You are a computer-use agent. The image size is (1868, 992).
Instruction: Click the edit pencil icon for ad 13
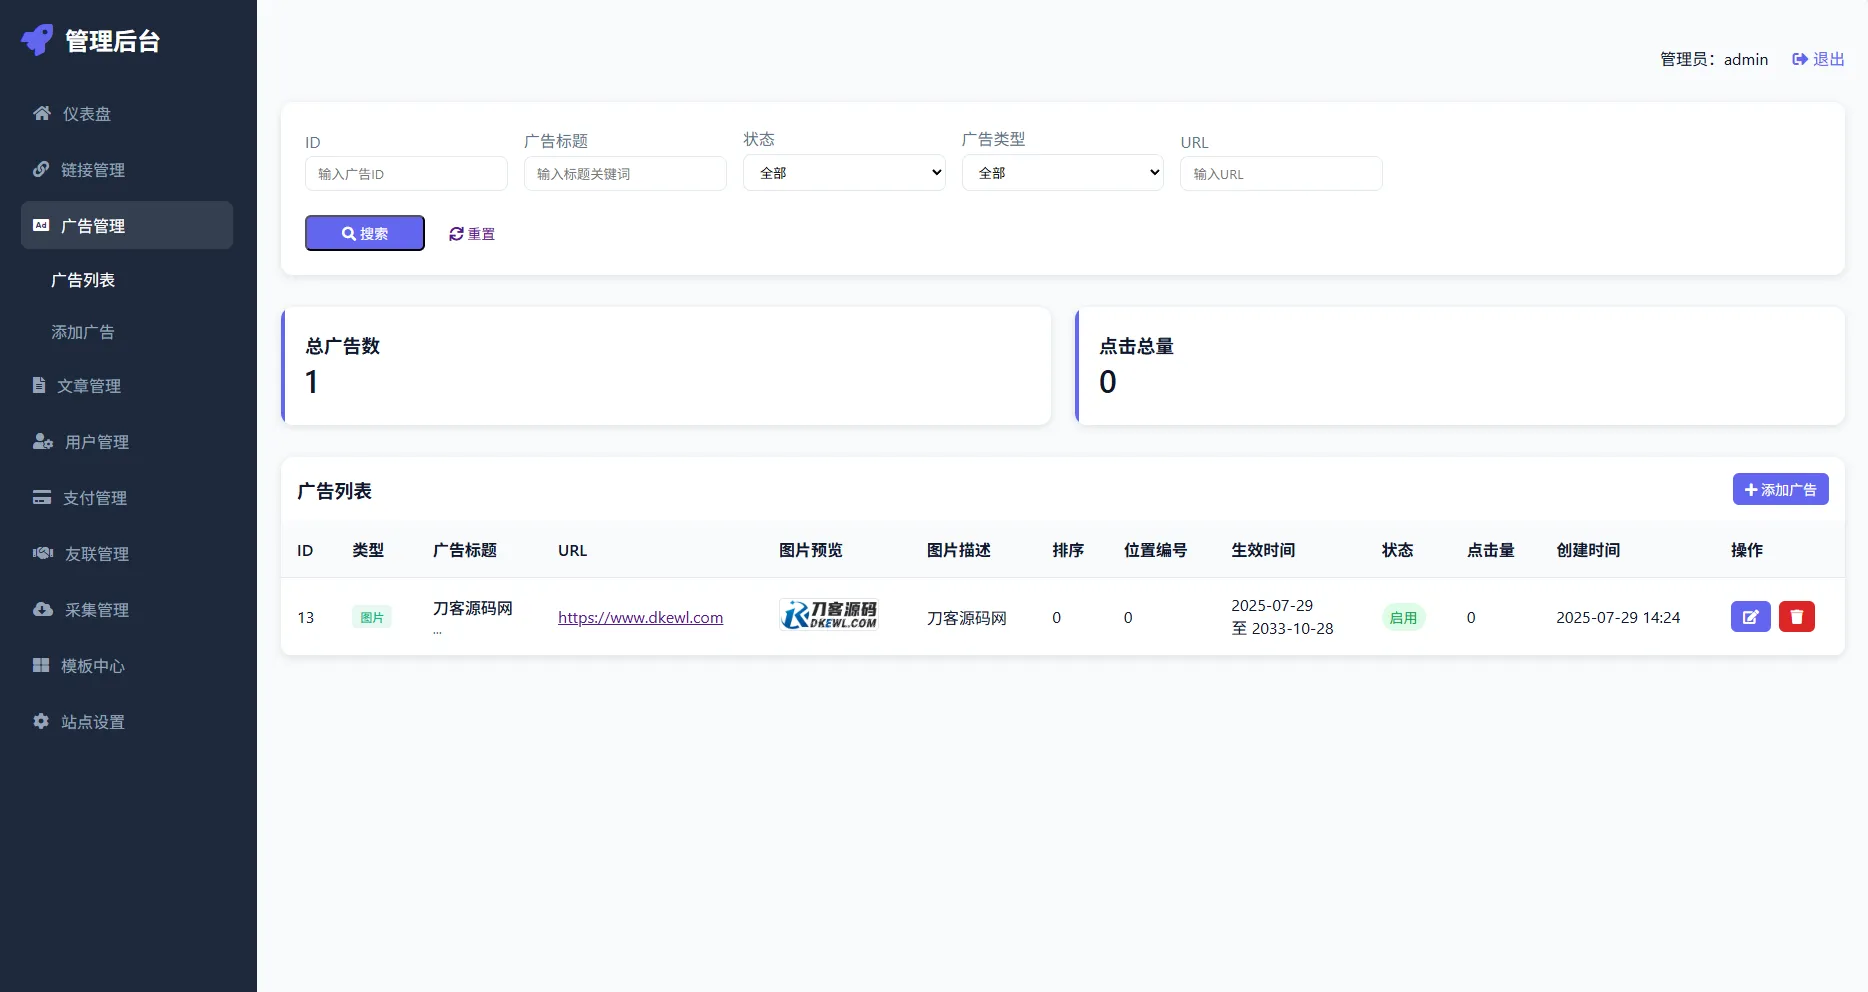1750,617
